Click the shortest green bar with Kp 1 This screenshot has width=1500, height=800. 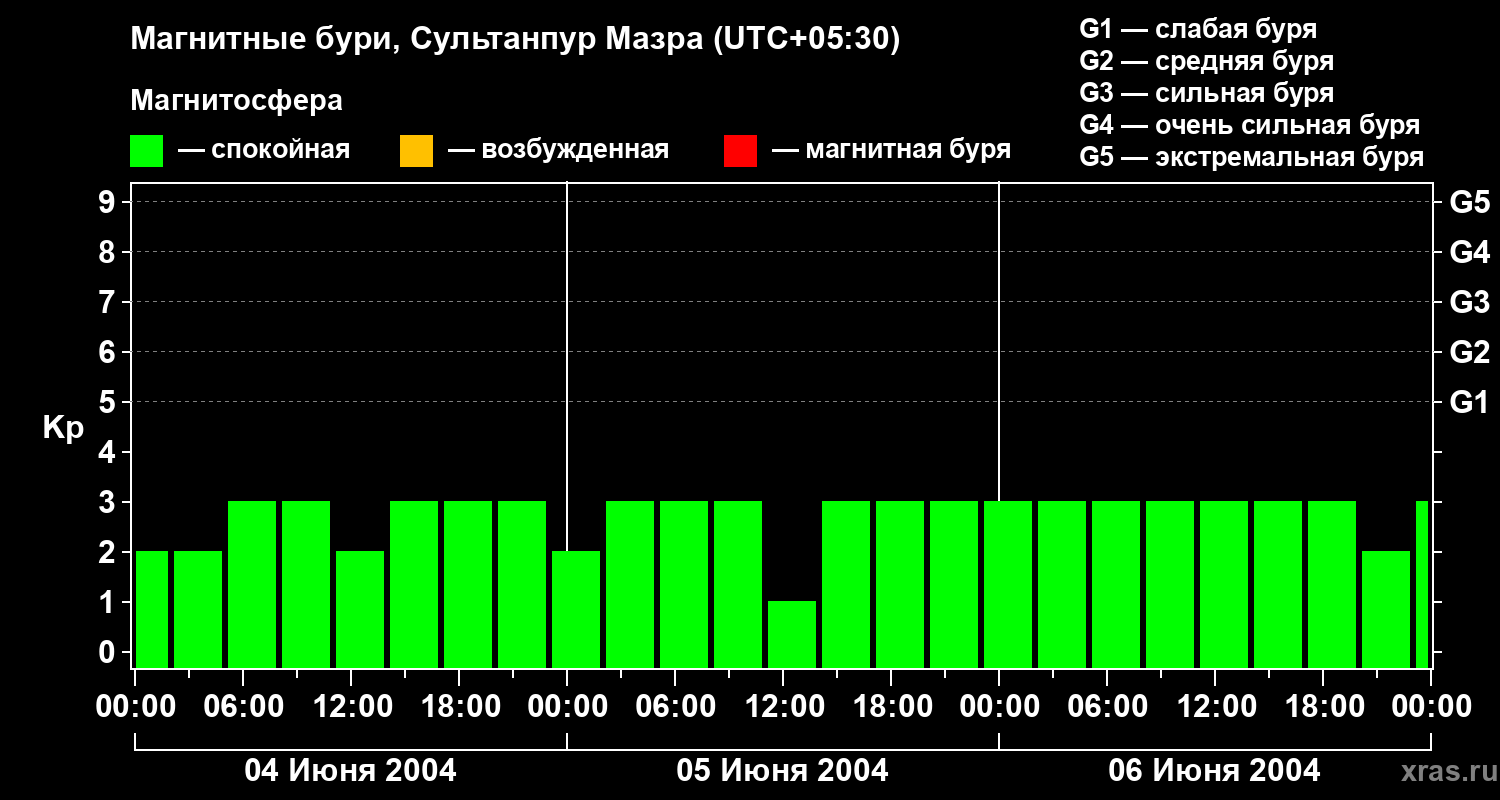pyautogui.click(x=792, y=634)
